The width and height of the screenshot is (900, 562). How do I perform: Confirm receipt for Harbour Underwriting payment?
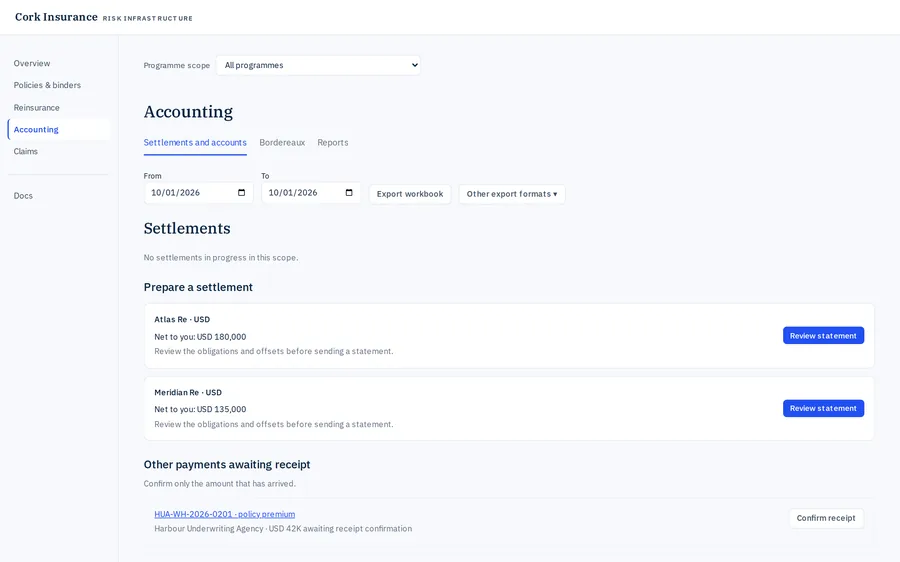[826, 518]
